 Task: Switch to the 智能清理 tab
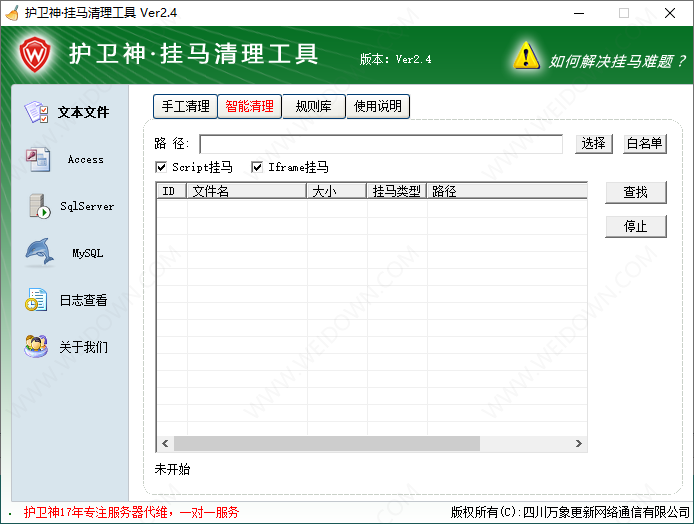(x=250, y=106)
